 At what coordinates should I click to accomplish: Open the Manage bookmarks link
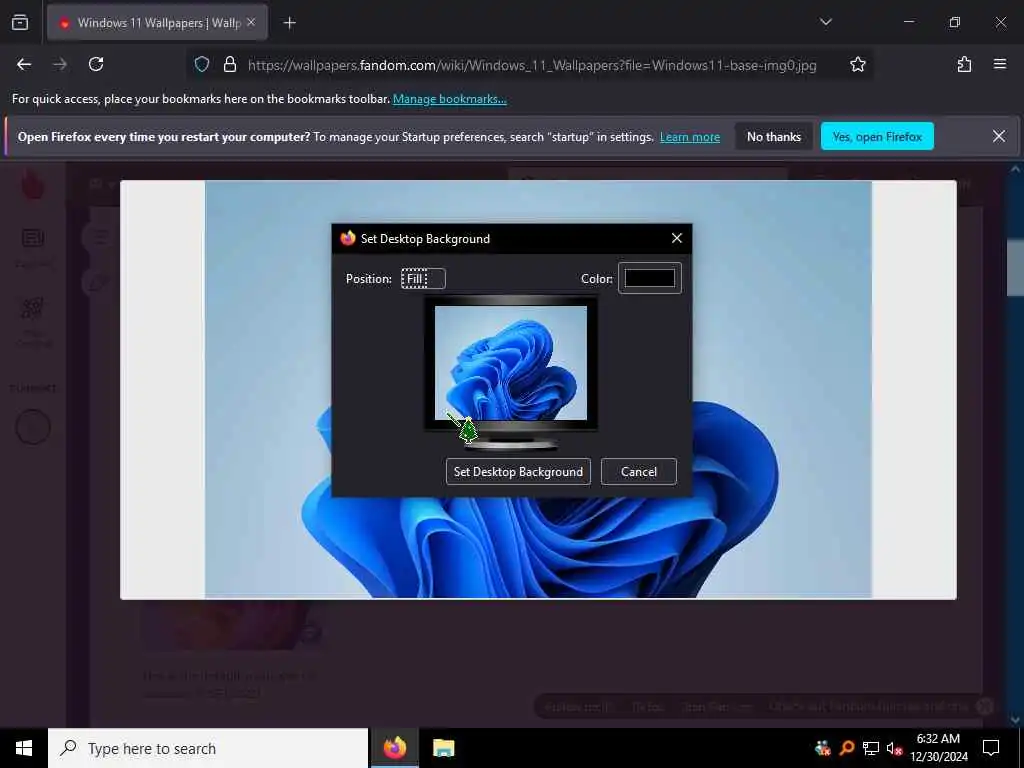coord(449,99)
